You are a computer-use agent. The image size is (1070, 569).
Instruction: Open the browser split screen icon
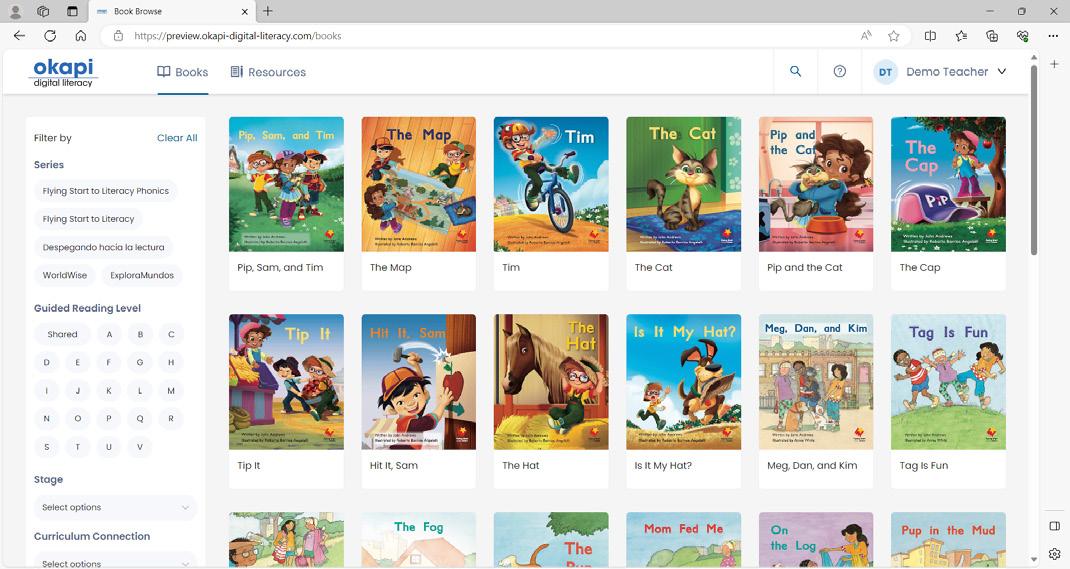point(930,36)
